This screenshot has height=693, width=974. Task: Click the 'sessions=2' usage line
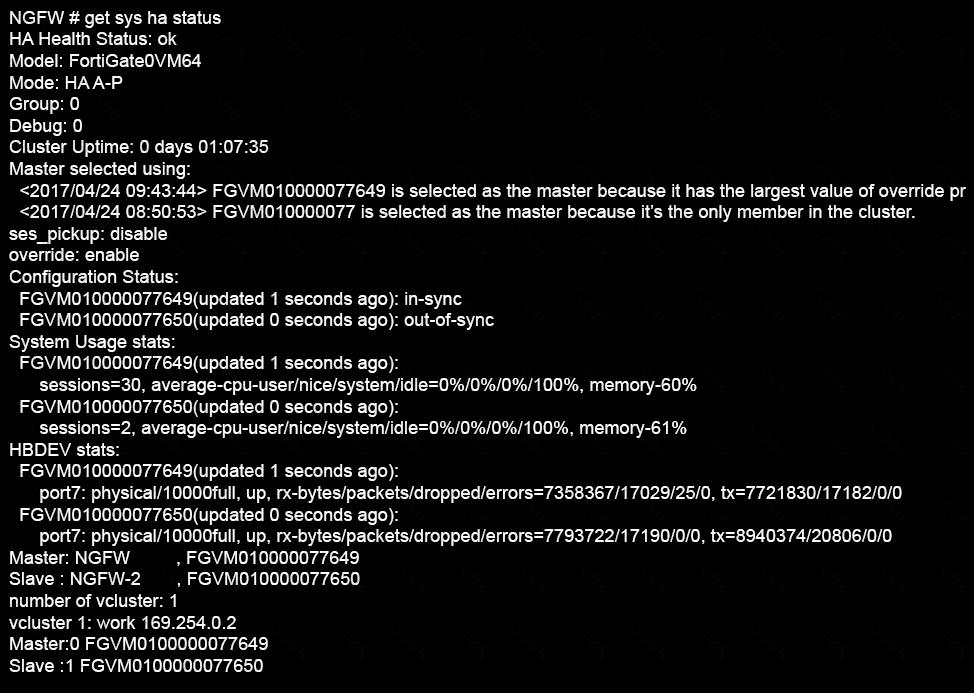[x=363, y=428]
